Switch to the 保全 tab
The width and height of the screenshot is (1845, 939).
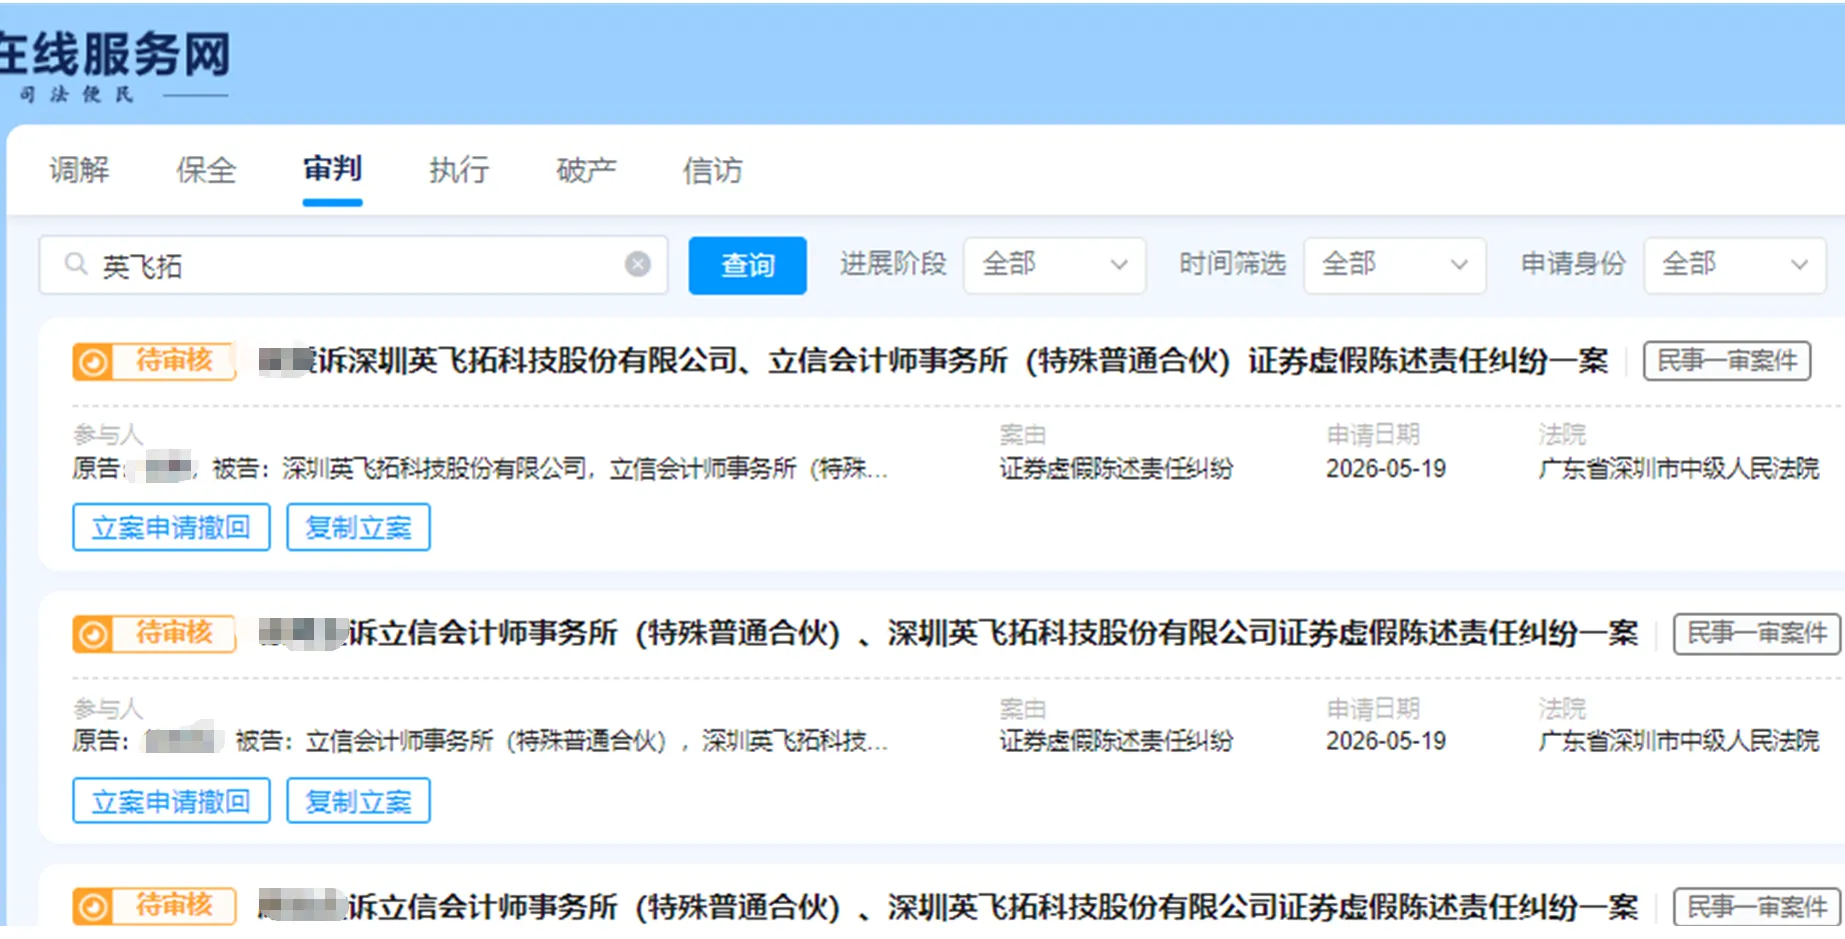(x=206, y=170)
